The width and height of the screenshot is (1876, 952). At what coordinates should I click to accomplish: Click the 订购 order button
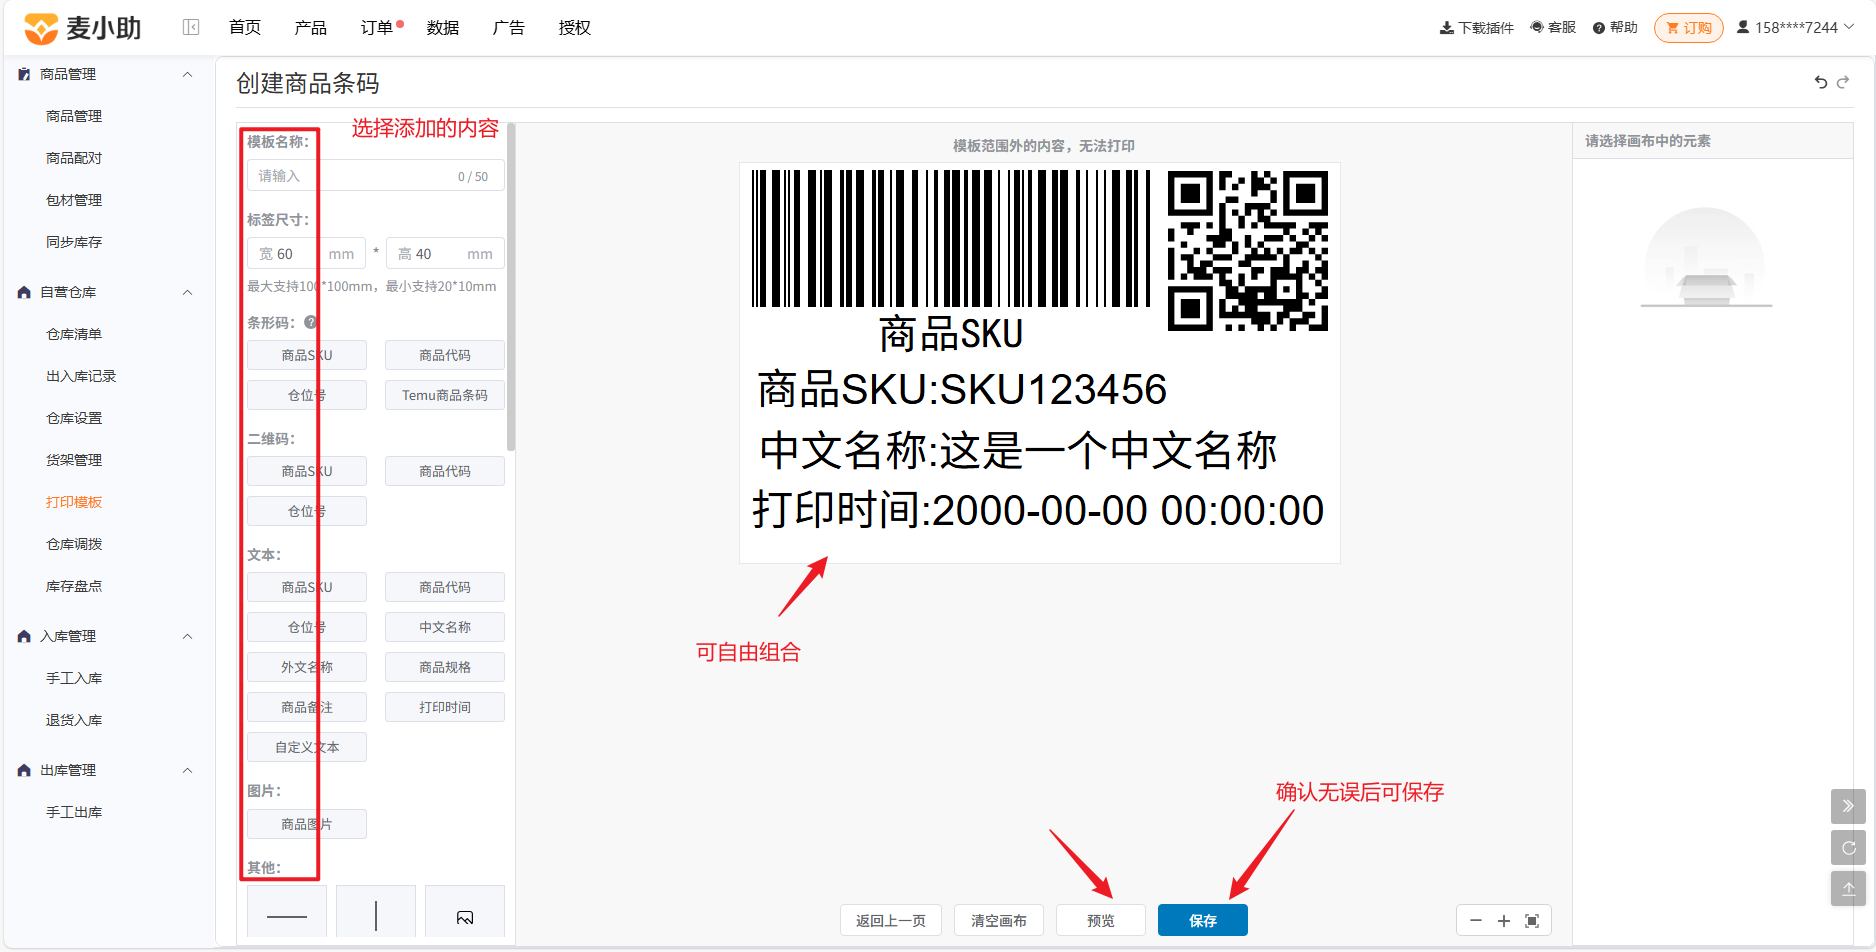(1689, 28)
